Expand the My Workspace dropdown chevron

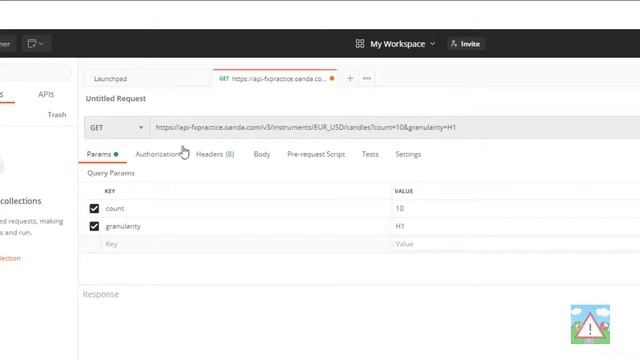[x=433, y=44]
